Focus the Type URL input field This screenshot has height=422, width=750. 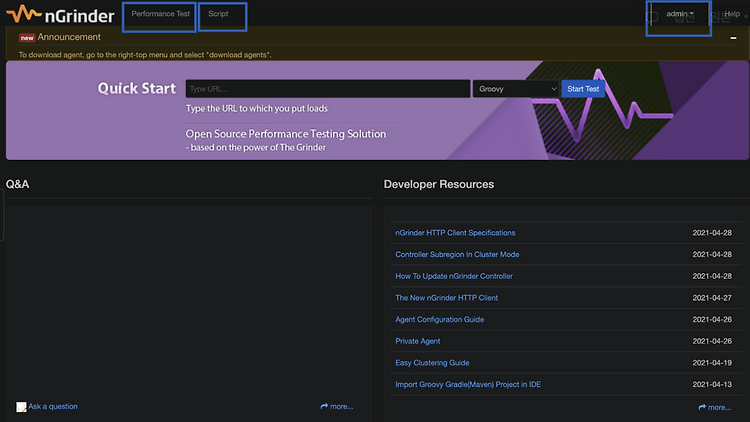(328, 89)
